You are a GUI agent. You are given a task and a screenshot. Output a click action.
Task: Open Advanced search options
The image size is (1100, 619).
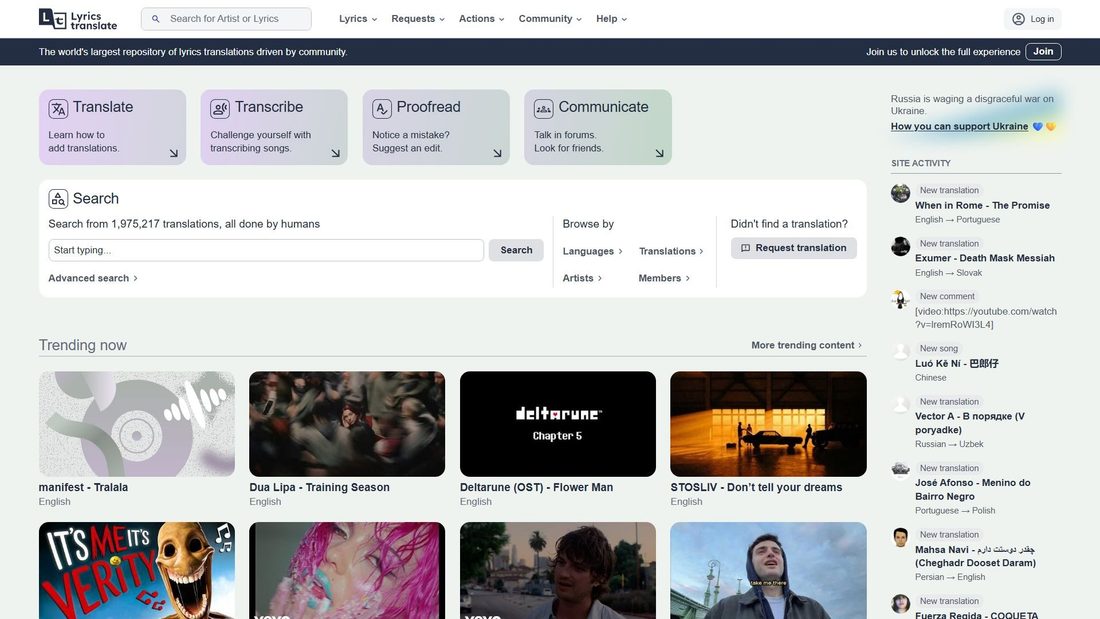93,278
